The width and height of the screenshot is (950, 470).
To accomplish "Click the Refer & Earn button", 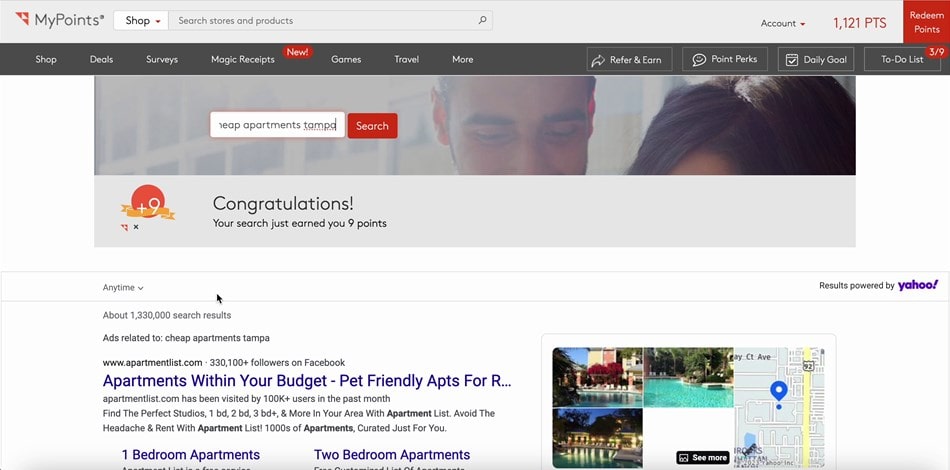I will [629, 59].
